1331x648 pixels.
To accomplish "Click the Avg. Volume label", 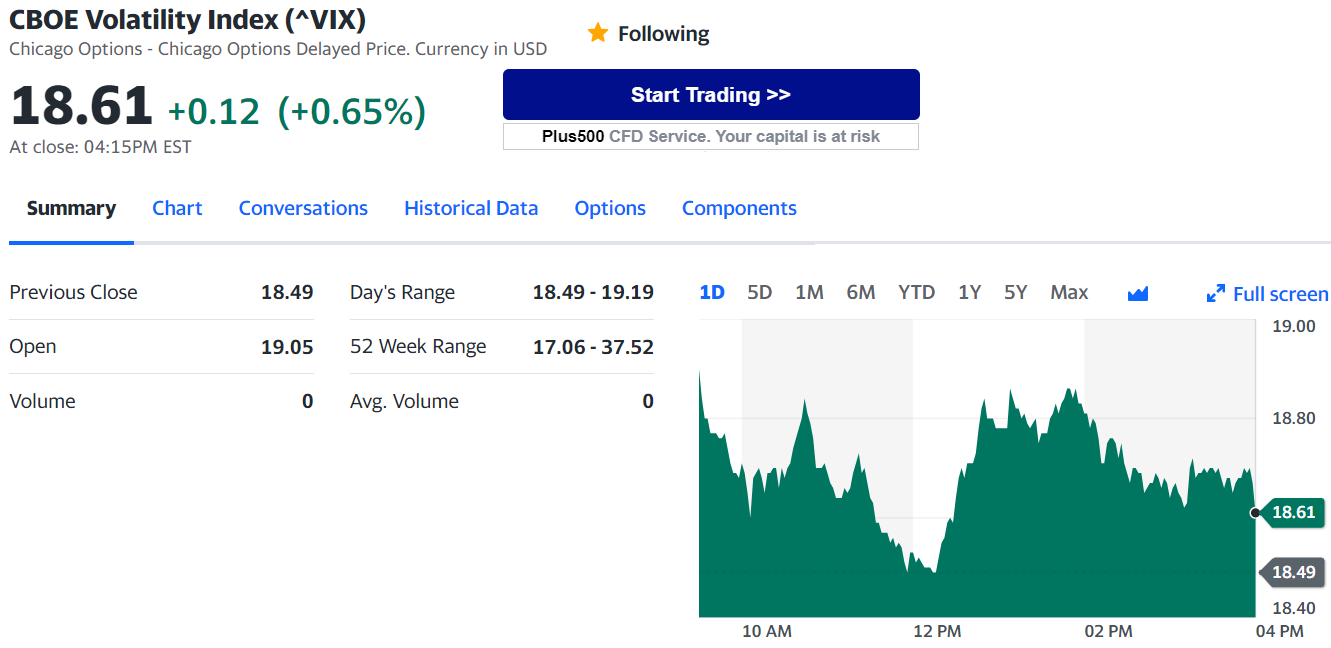I will (404, 401).
